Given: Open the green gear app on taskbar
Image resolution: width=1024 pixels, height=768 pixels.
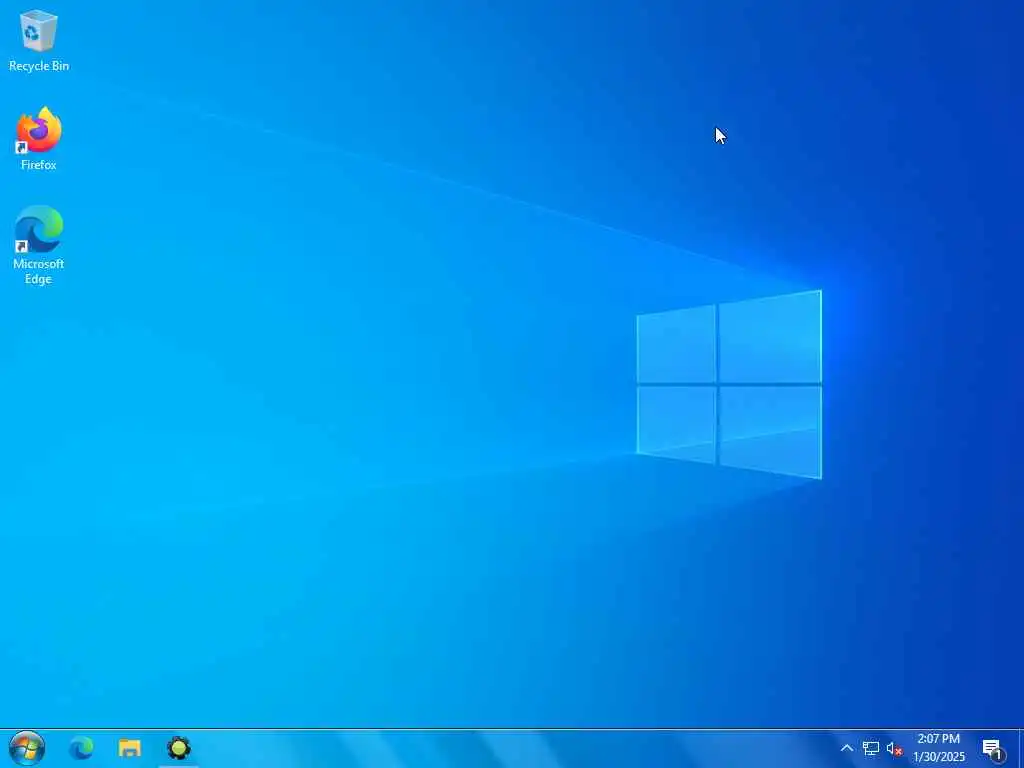Looking at the screenshot, I should [x=178, y=748].
